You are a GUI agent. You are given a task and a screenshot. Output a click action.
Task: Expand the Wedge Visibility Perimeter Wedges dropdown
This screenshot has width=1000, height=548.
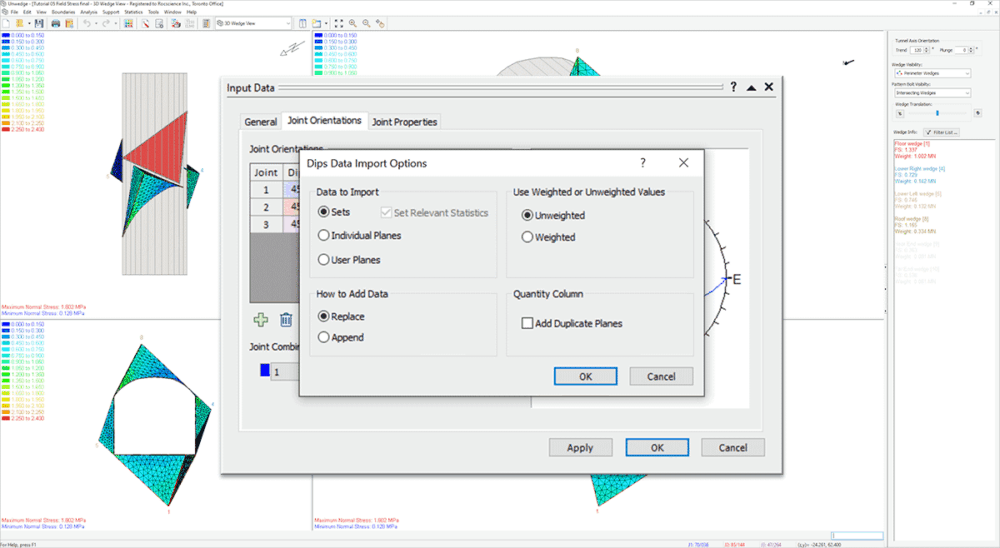pos(967,73)
